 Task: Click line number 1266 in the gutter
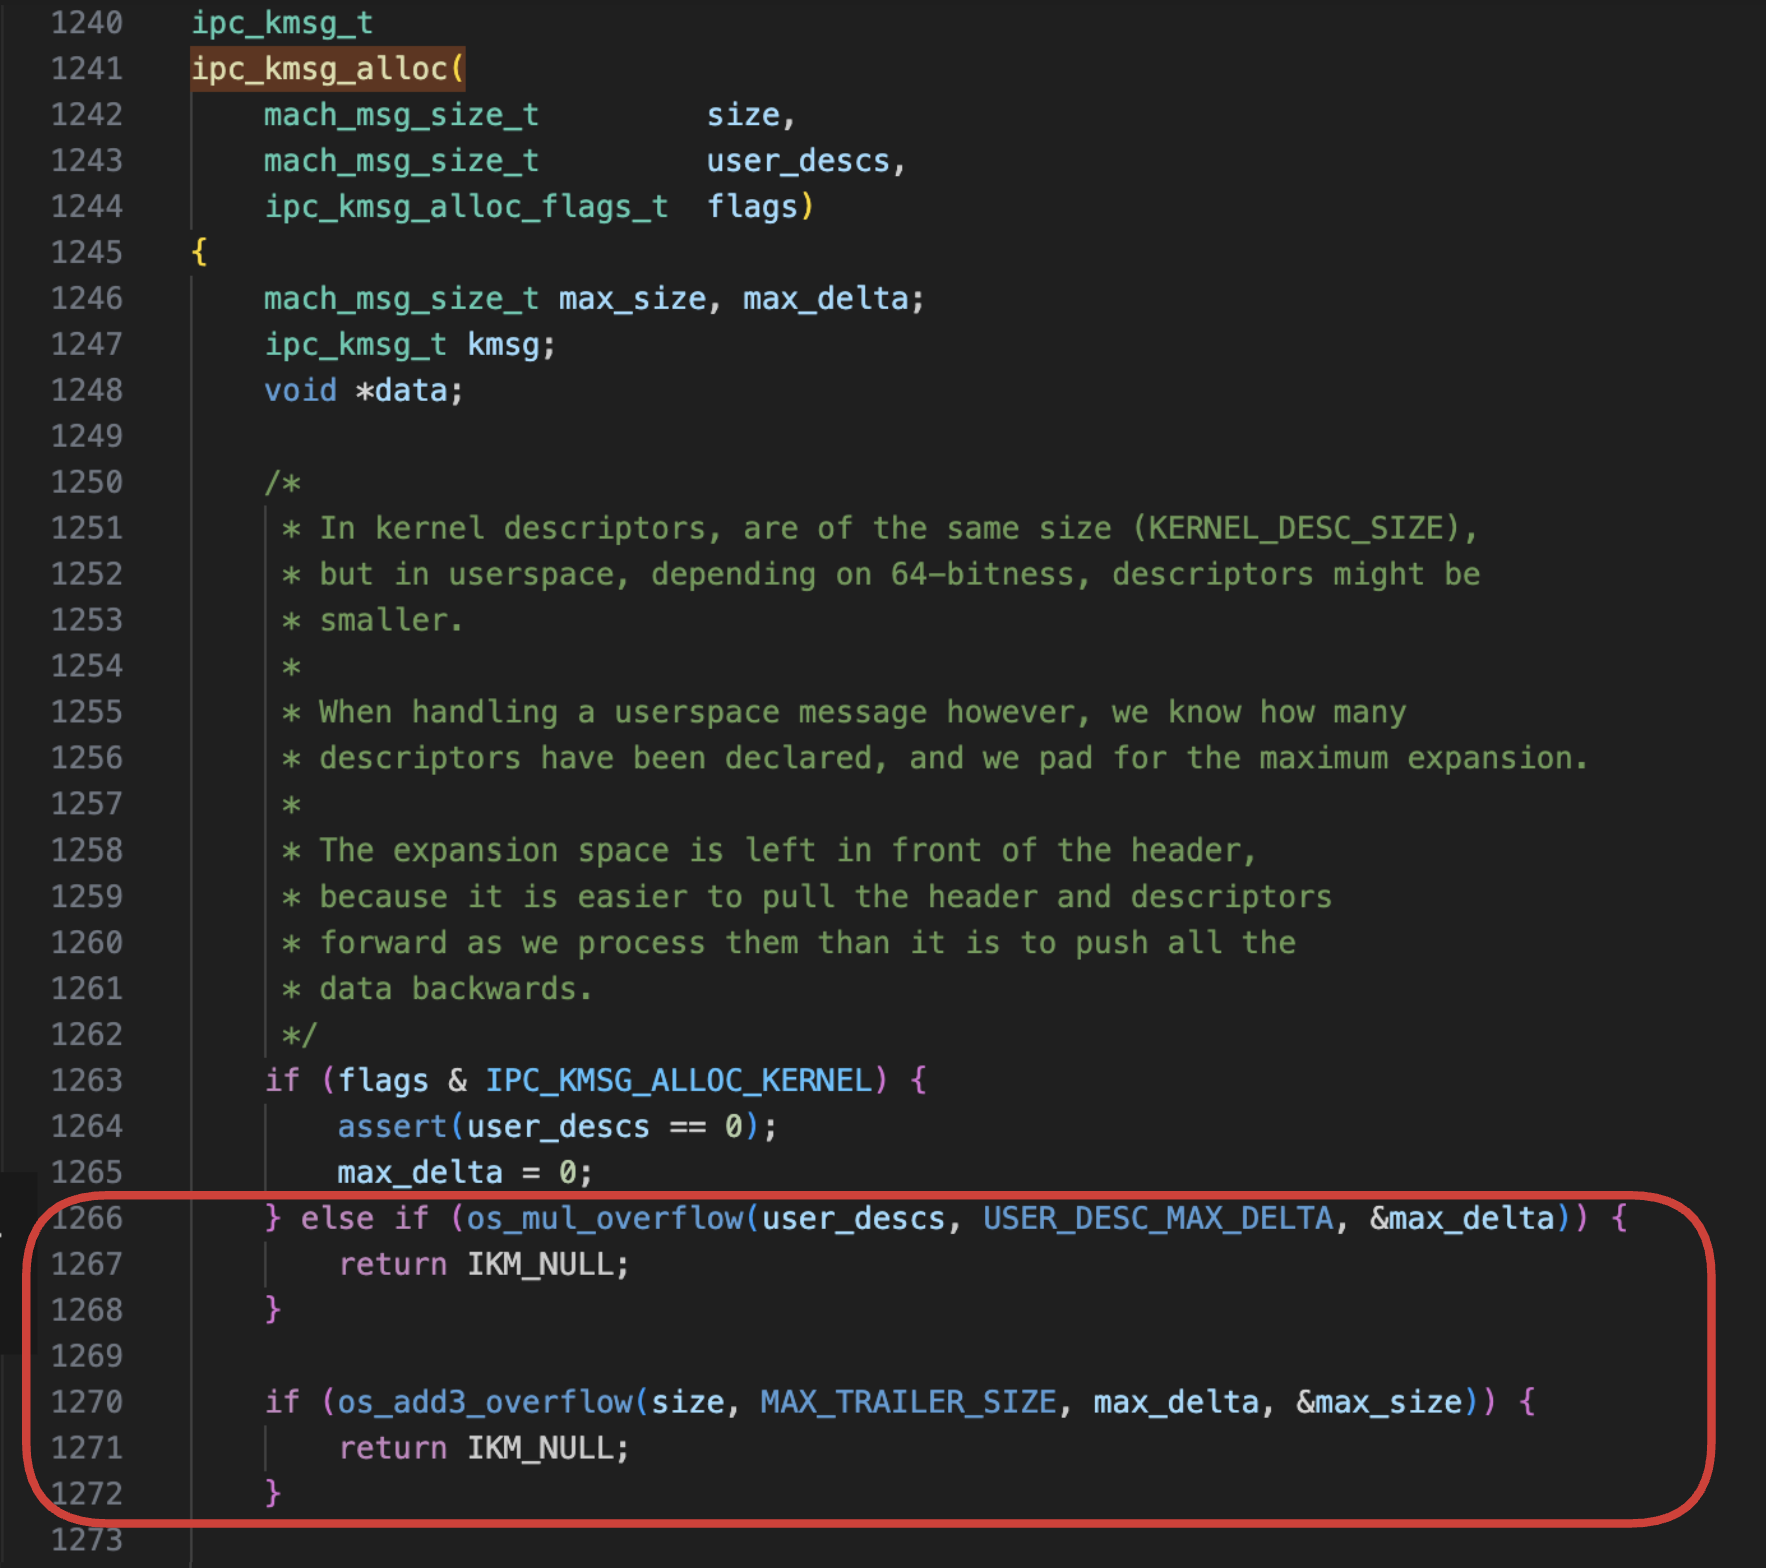(x=87, y=1218)
